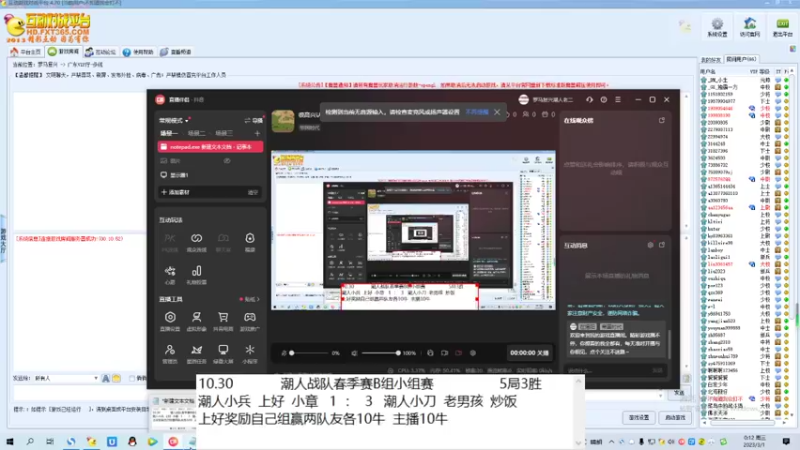Open the game controller promotion tool

pyautogui.click(x=249, y=317)
